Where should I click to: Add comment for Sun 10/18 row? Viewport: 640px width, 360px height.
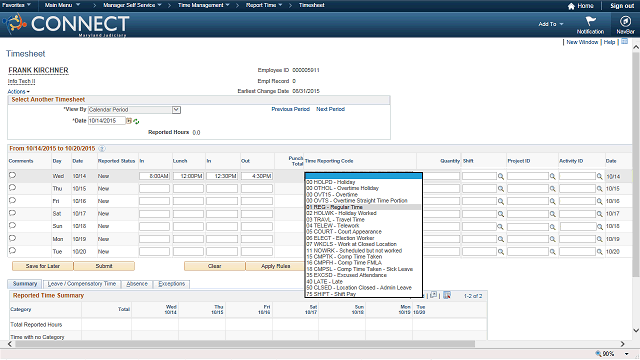click(x=12, y=225)
